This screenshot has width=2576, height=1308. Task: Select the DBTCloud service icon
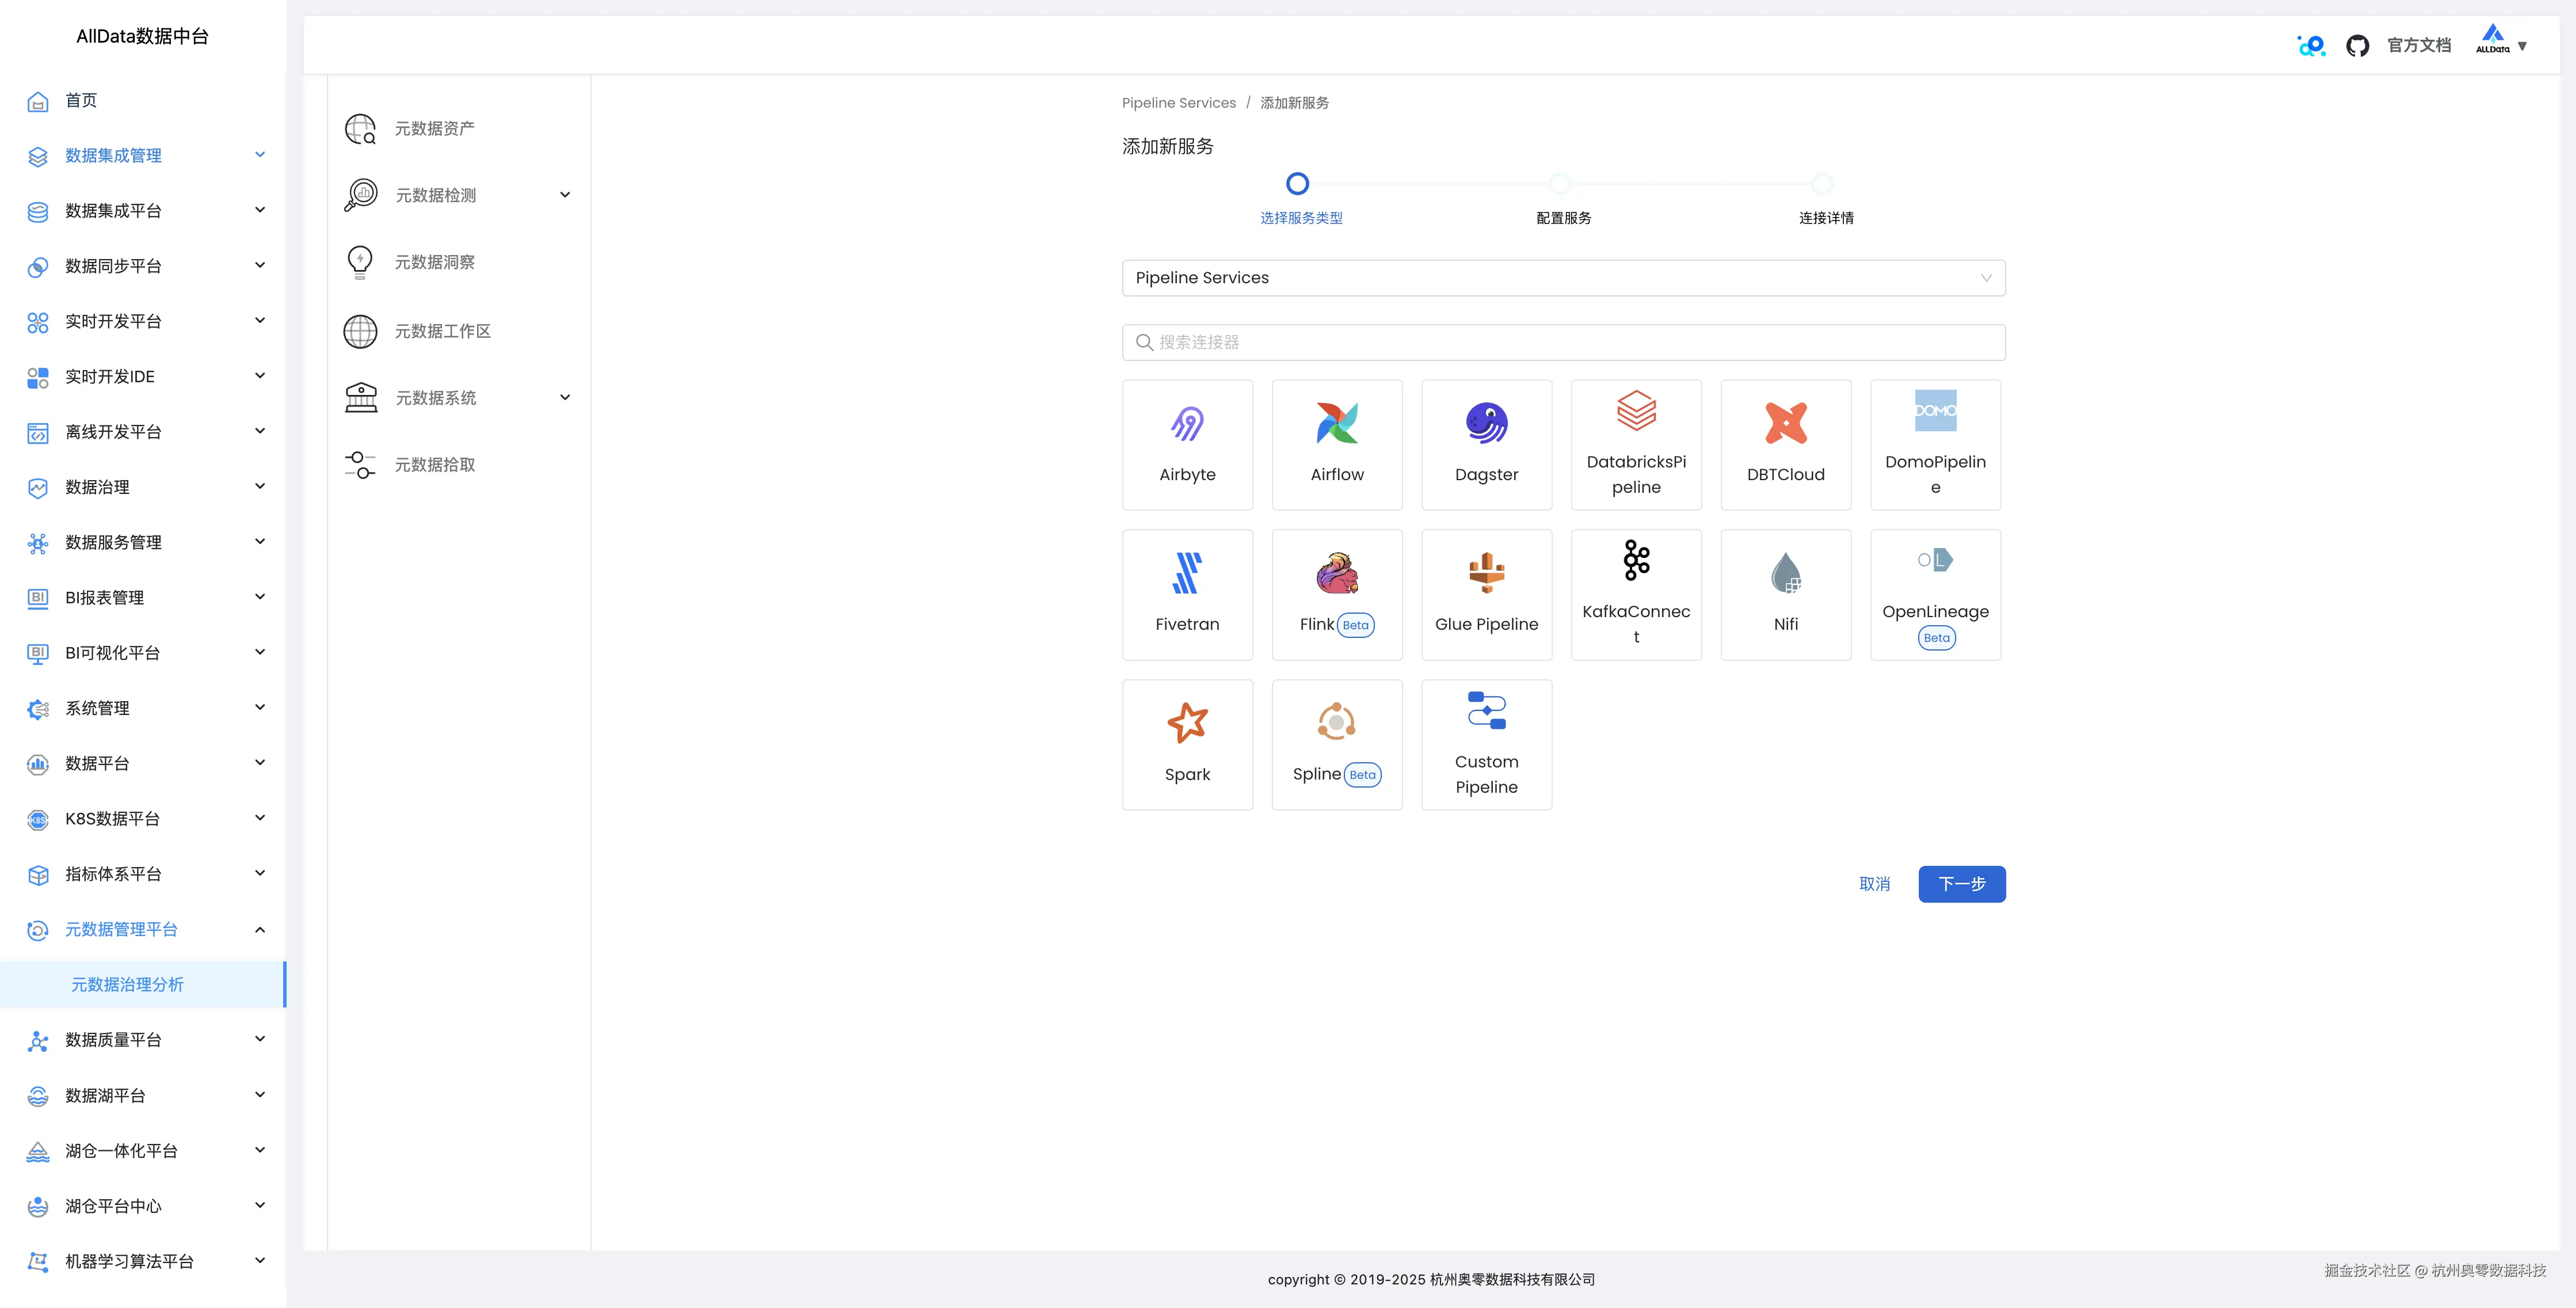1785,424
